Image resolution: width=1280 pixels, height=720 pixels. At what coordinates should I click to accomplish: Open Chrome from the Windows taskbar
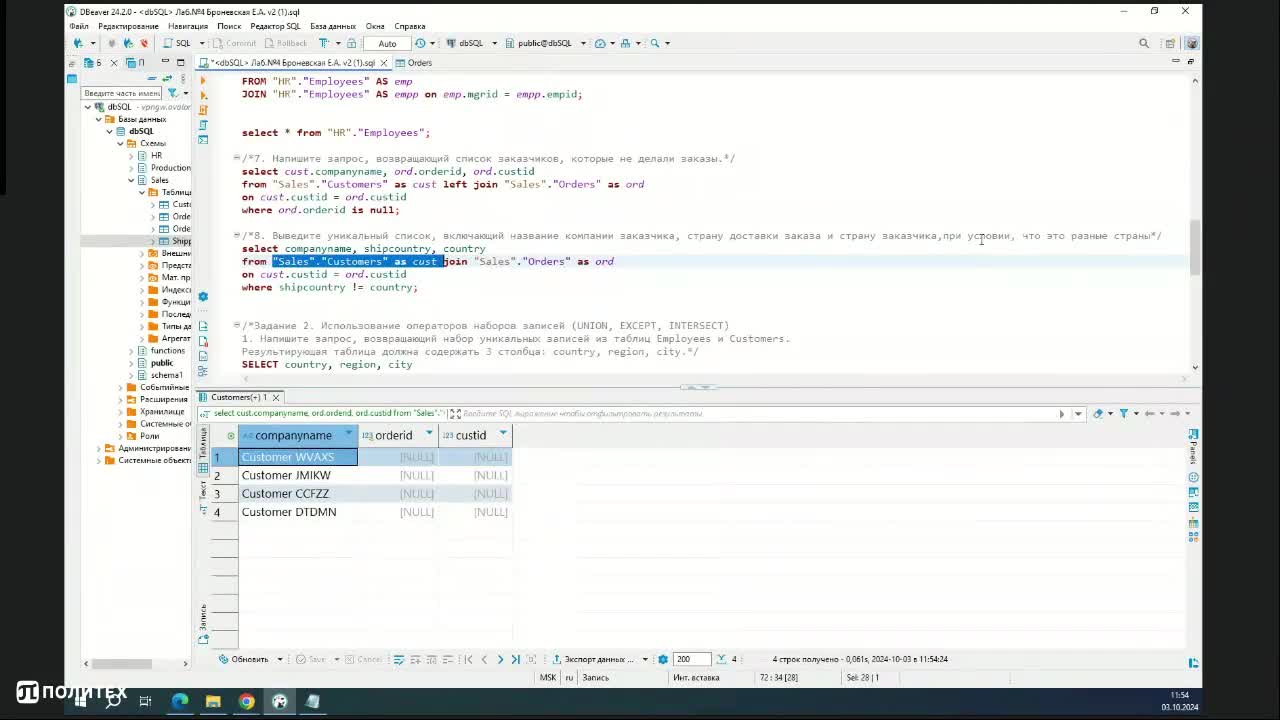[246, 701]
